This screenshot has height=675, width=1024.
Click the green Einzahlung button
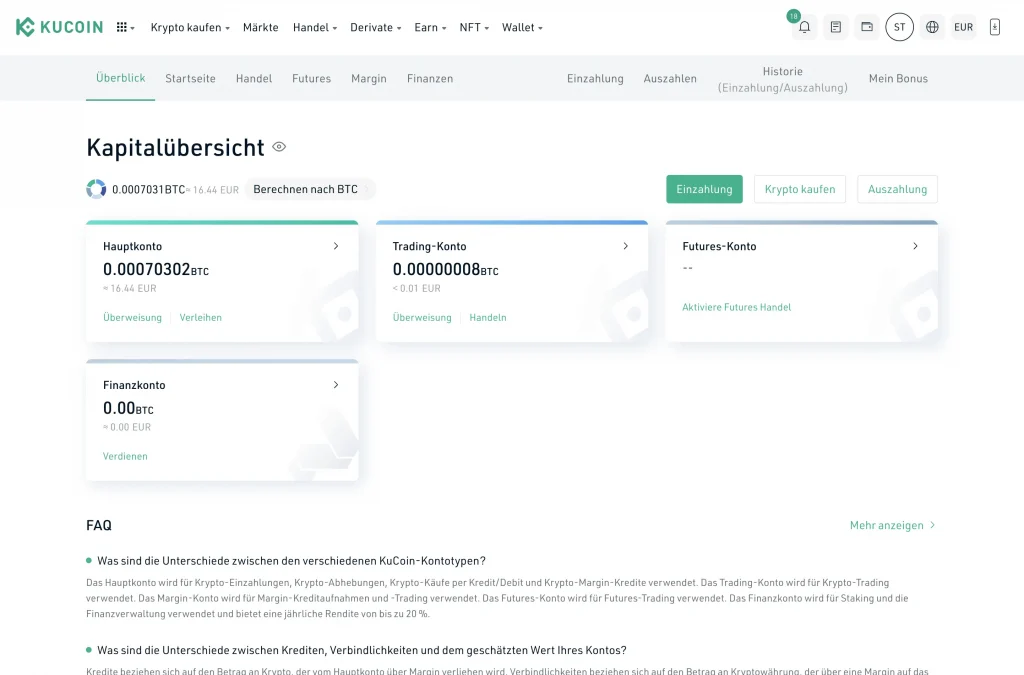[x=704, y=189]
